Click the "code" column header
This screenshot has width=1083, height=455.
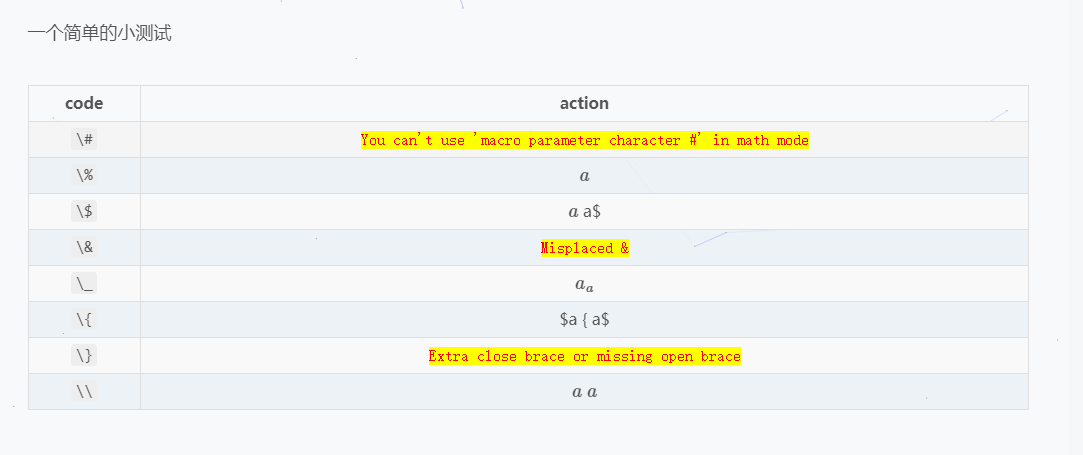[84, 103]
